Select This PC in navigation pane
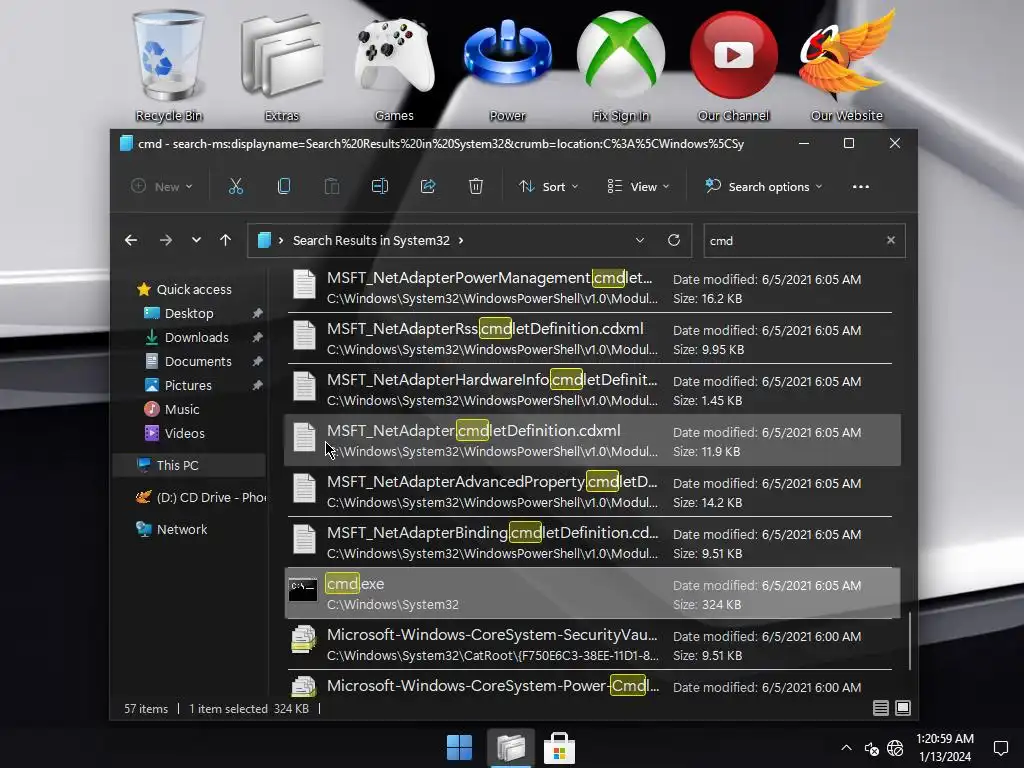 point(189,465)
